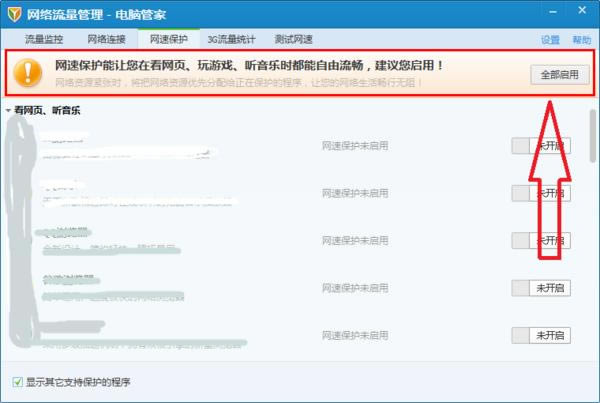Open the 流量监控 tab
This screenshot has height=403, width=600.
pos(43,39)
